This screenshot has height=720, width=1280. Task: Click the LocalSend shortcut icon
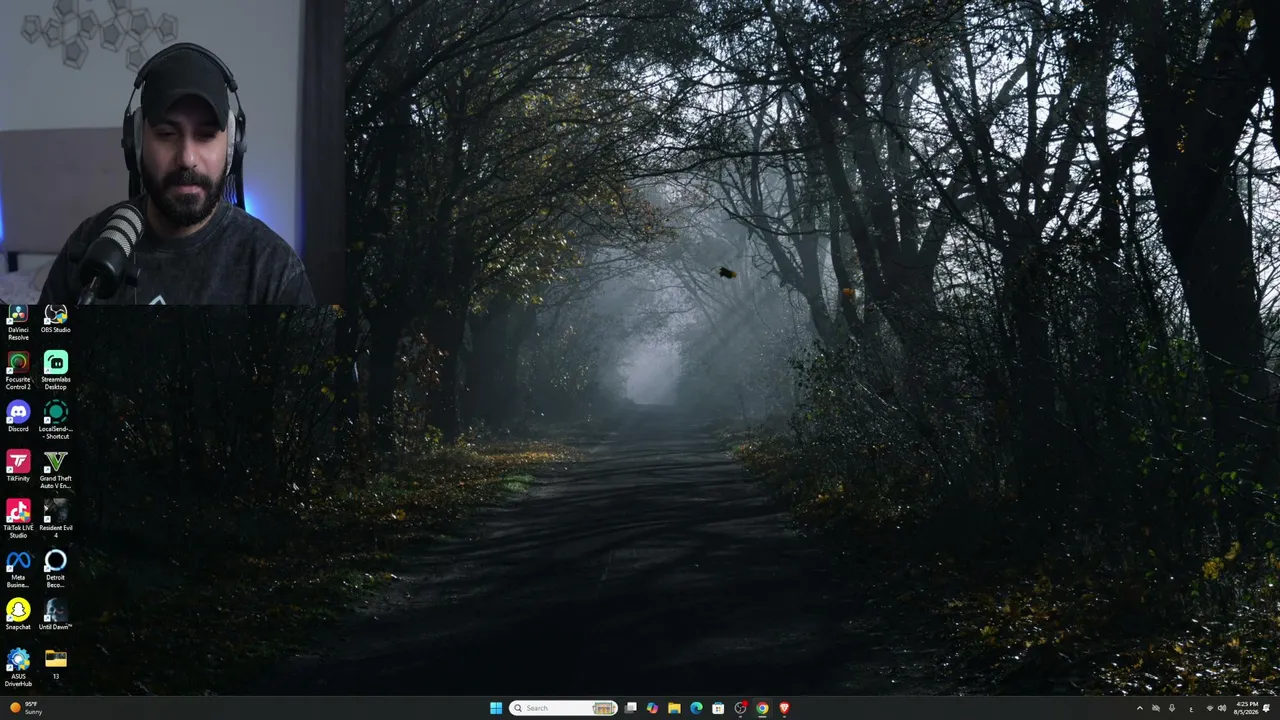click(56, 421)
